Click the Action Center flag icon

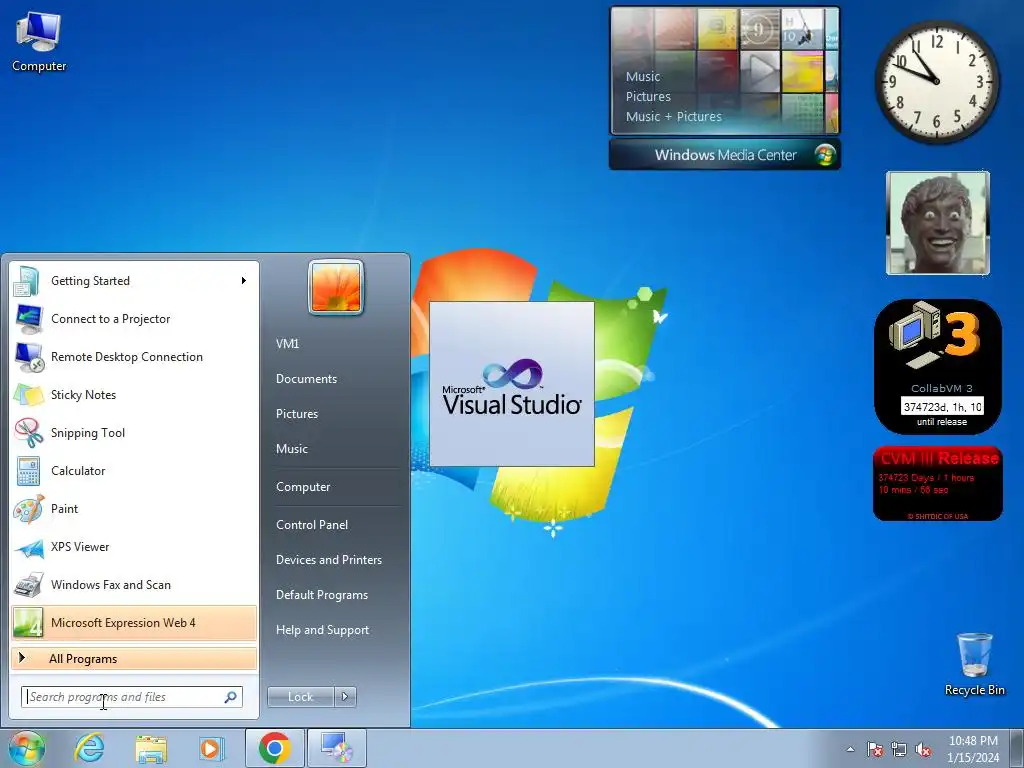875,749
